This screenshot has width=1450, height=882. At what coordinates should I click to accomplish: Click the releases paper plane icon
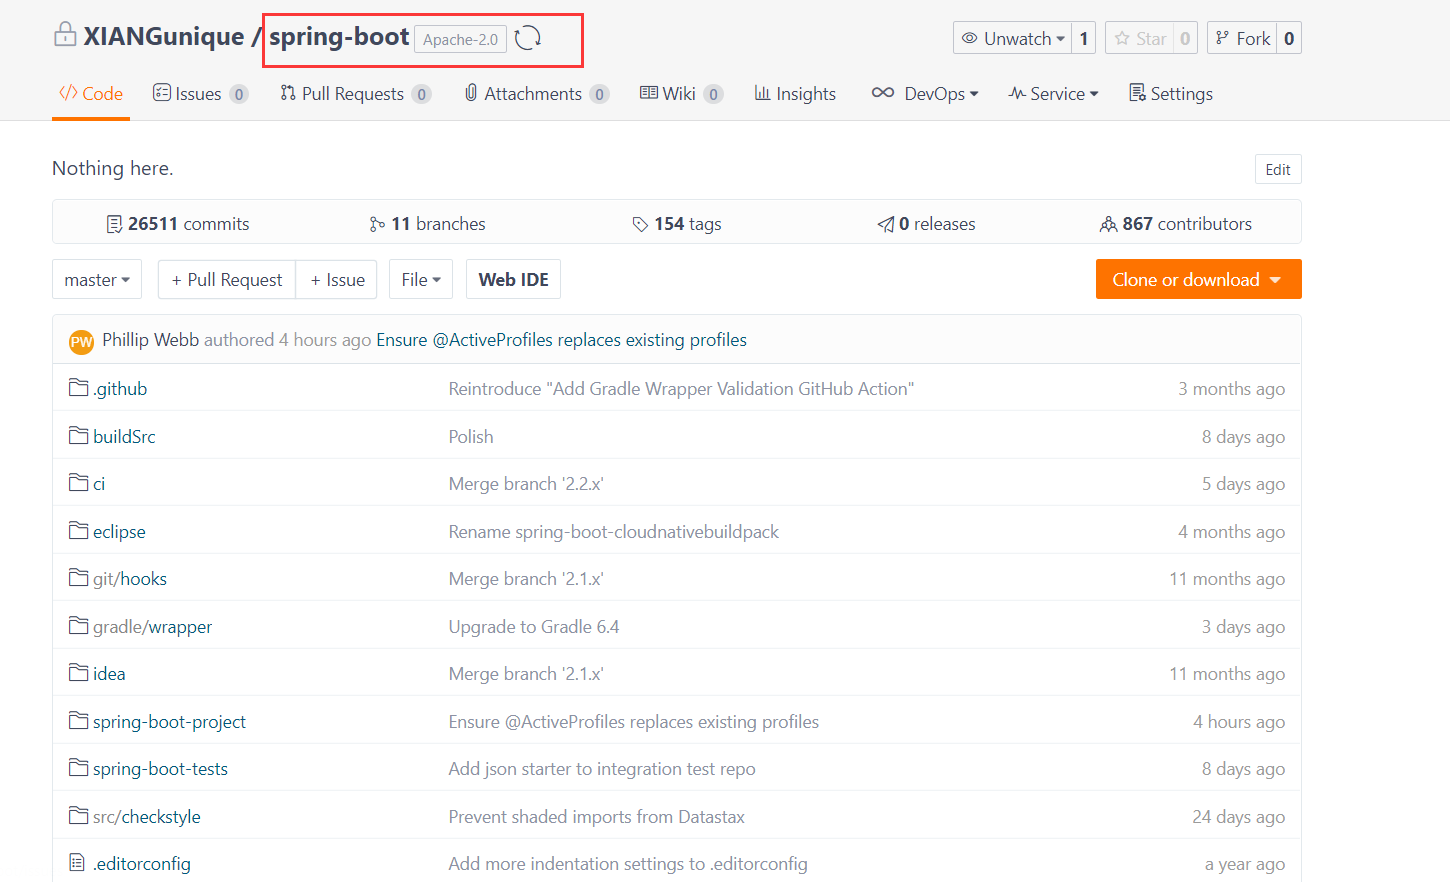pyautogui.click(x=886, y=224)
